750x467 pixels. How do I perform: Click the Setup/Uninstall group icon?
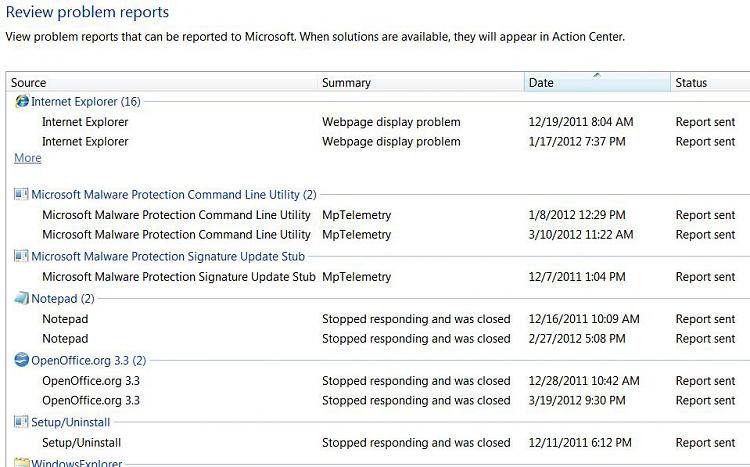tap(21, 422)
